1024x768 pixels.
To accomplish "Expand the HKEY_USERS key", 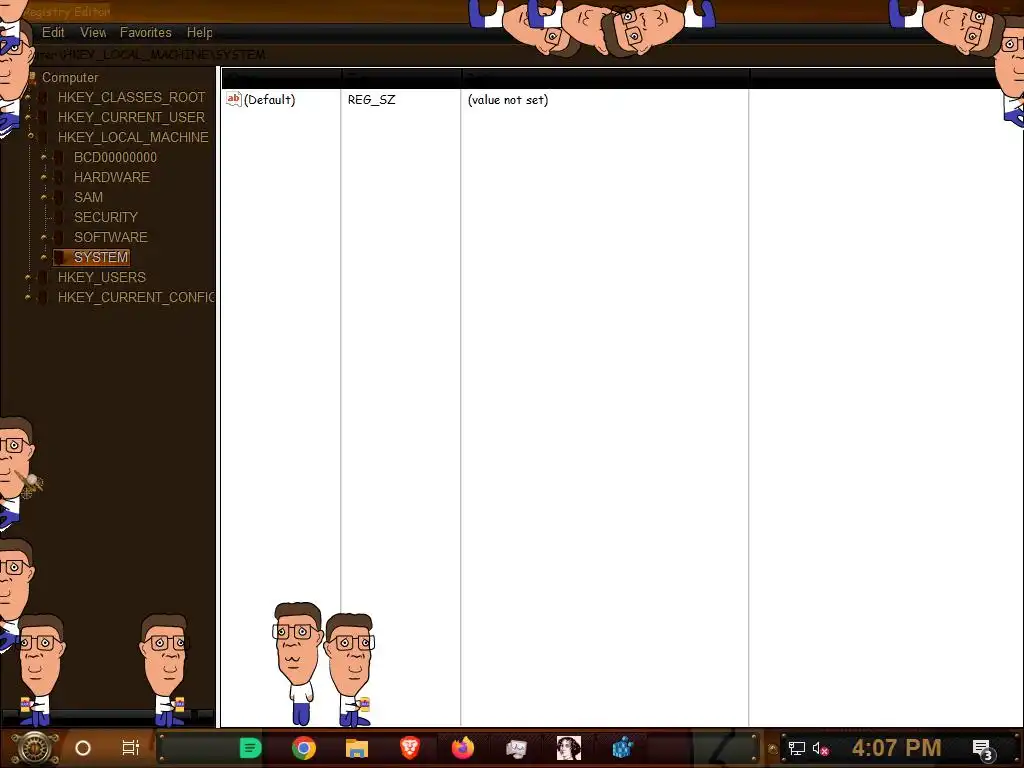I will [27, 278].
